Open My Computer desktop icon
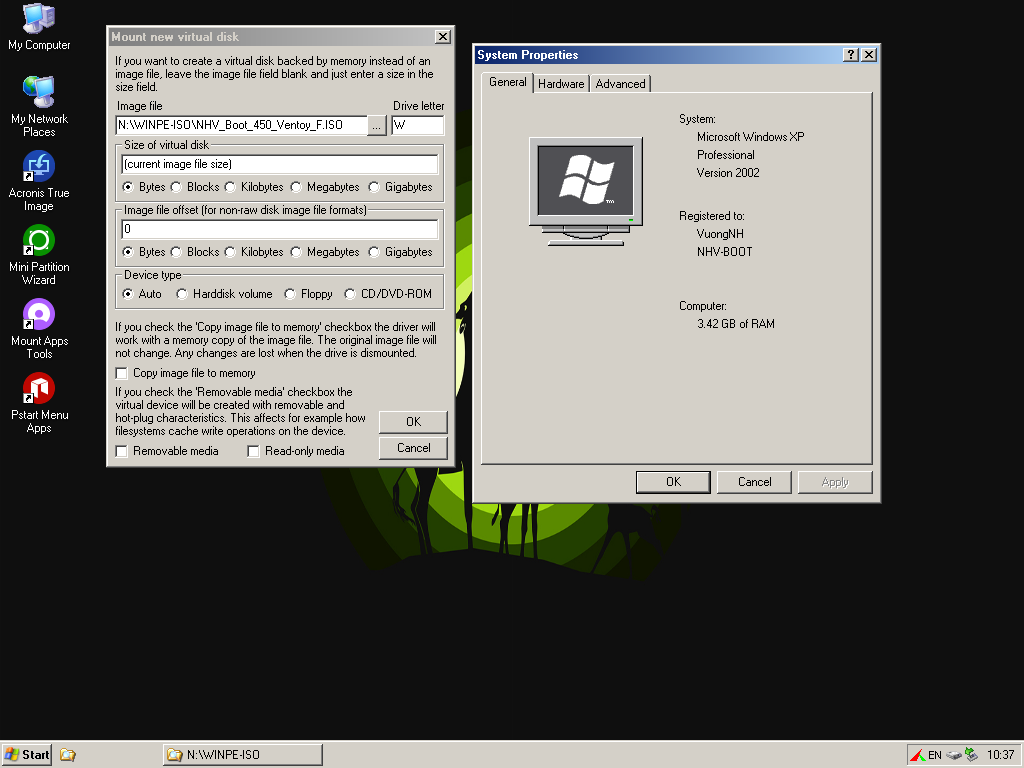This screenshot has height=768, width=1024. (x=39, y=27)
